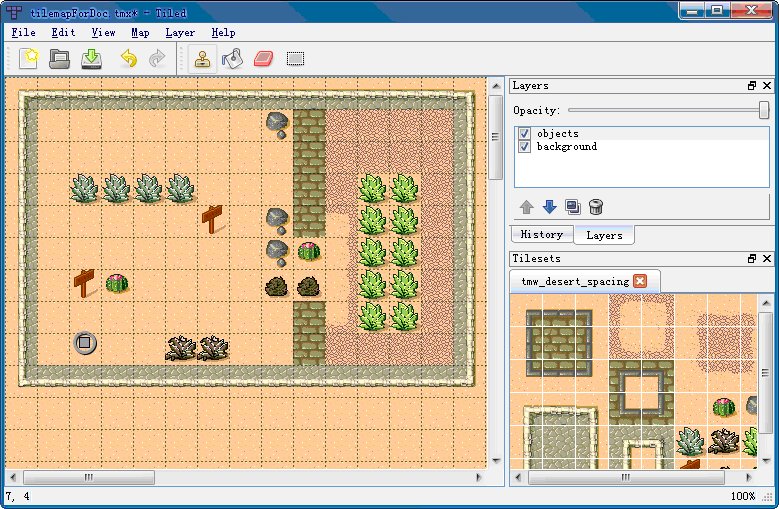Pick the cactus tile in tileset

tap(724, 408)
